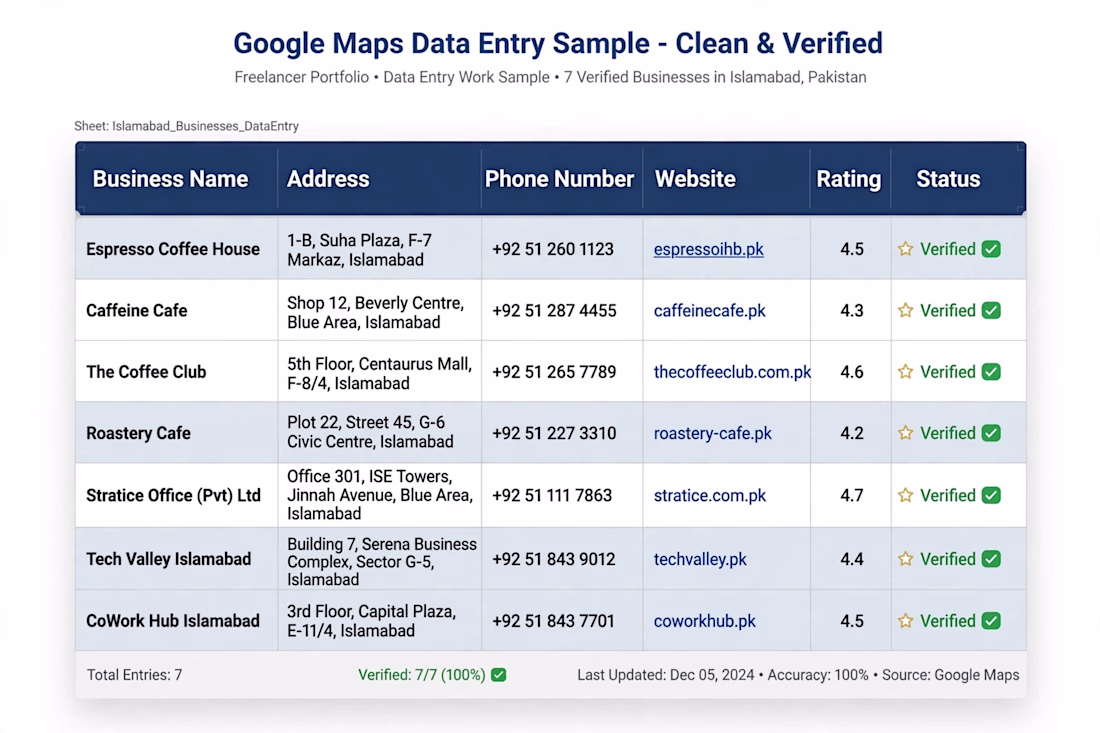This screenshot has width=1100, height=733.
Task: Open the caffeinecafe.pk website link
Action: (x=709, y=310)
